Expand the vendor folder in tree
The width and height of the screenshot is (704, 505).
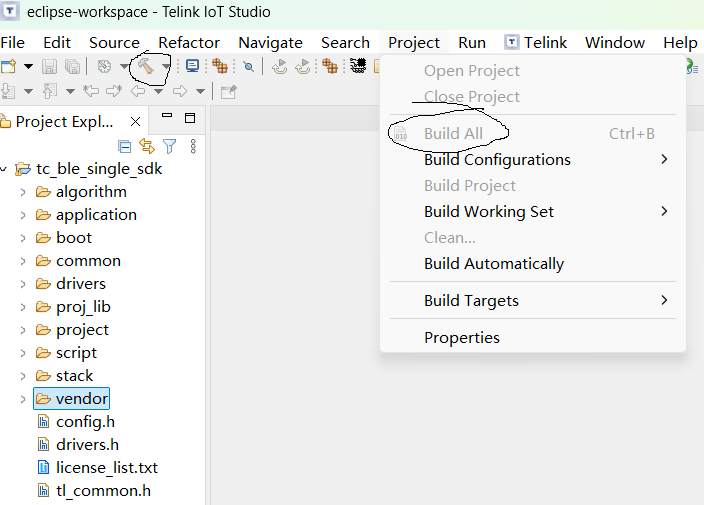click(22, 399)
